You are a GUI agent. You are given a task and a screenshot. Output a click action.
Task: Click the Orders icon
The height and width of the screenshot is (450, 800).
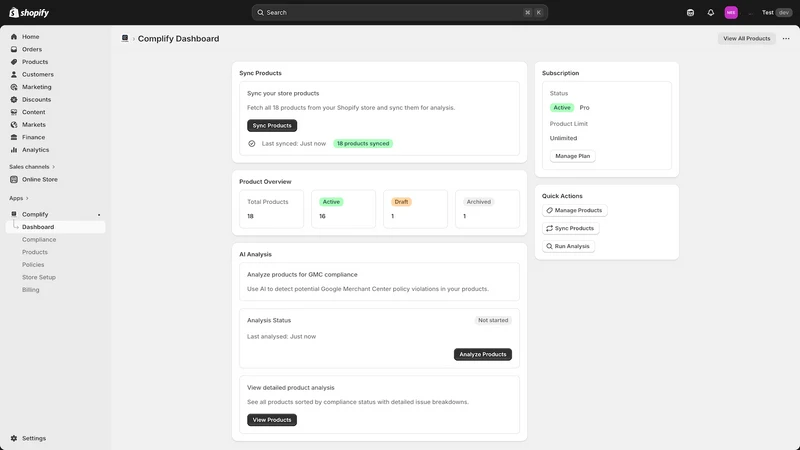click(x=14, y=49)
